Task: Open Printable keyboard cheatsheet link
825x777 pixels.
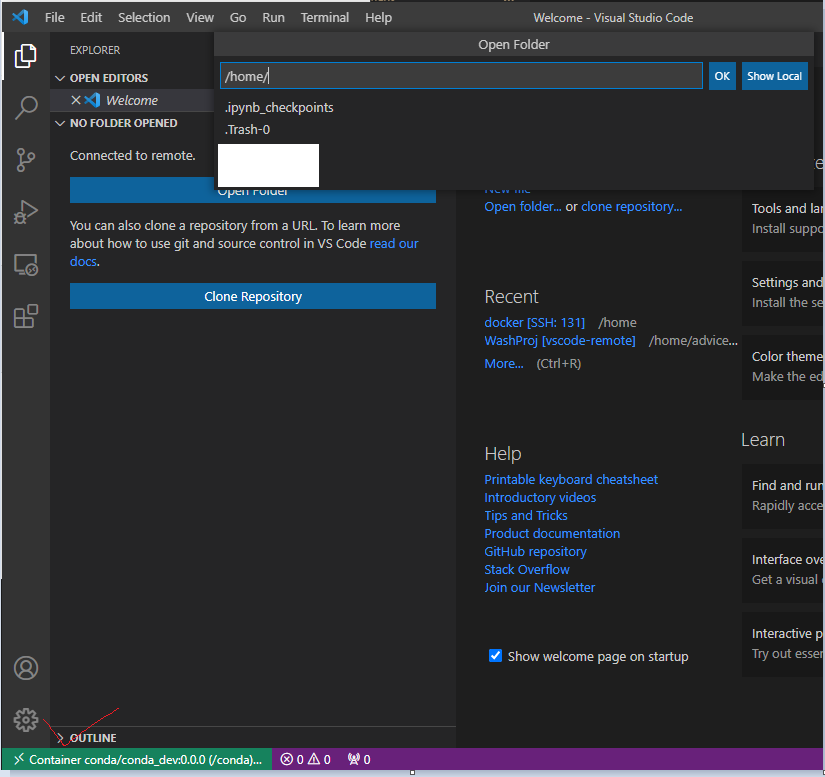Action: 571,479
